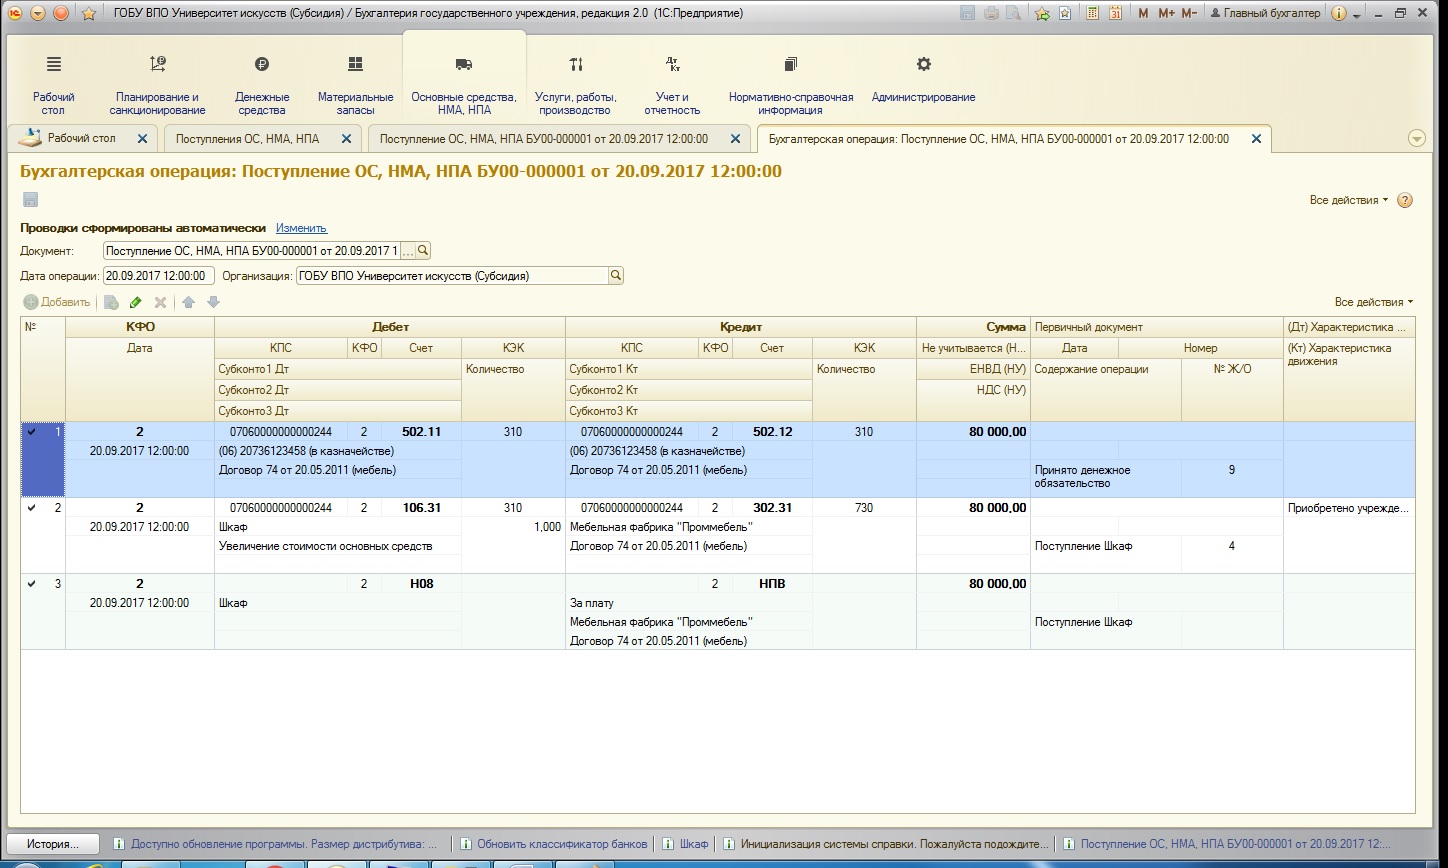This screenshot has width=1448, height=868.
Task: Open Главный бухгалтер user dropdown
Action: tap(1284, 13)
